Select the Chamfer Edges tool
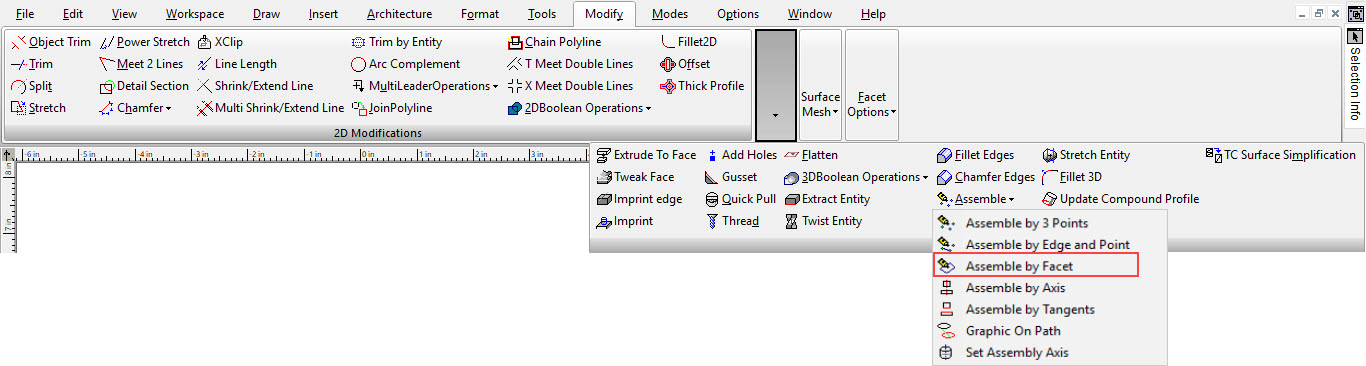Viewport: 1366px width, 366px height. 986,177
